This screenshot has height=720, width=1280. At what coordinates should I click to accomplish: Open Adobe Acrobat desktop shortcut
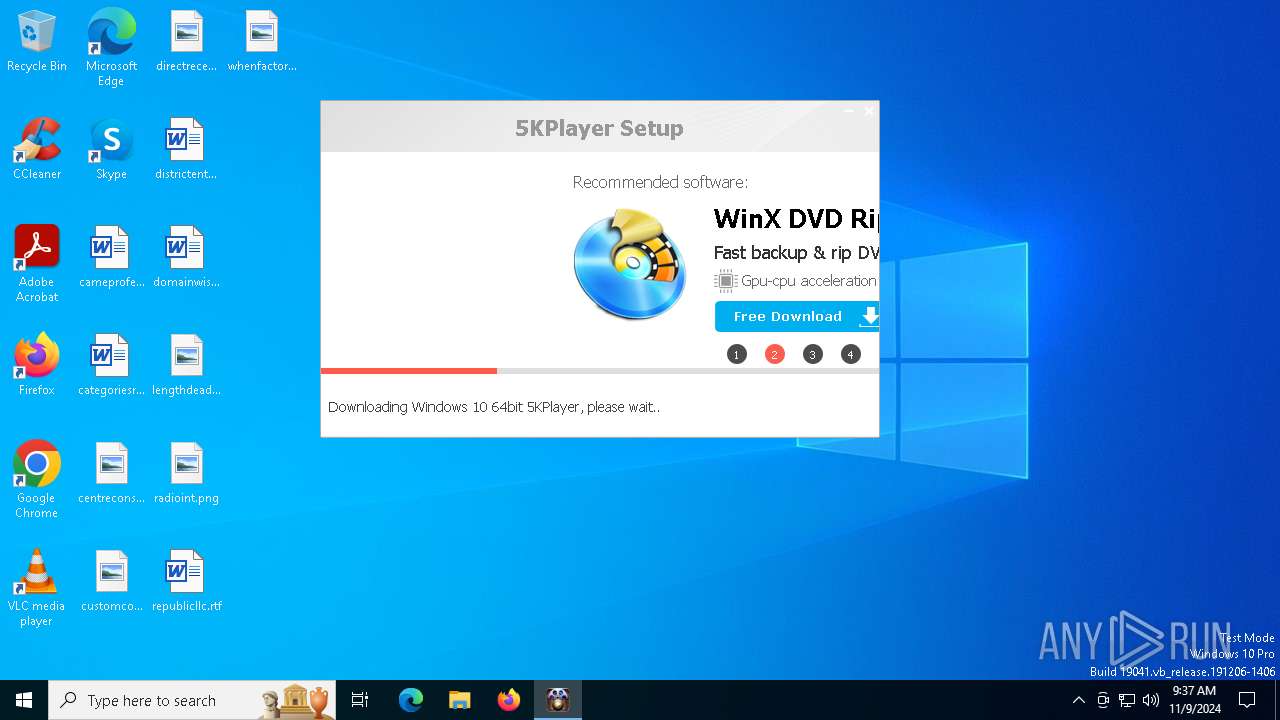[37, 263]
